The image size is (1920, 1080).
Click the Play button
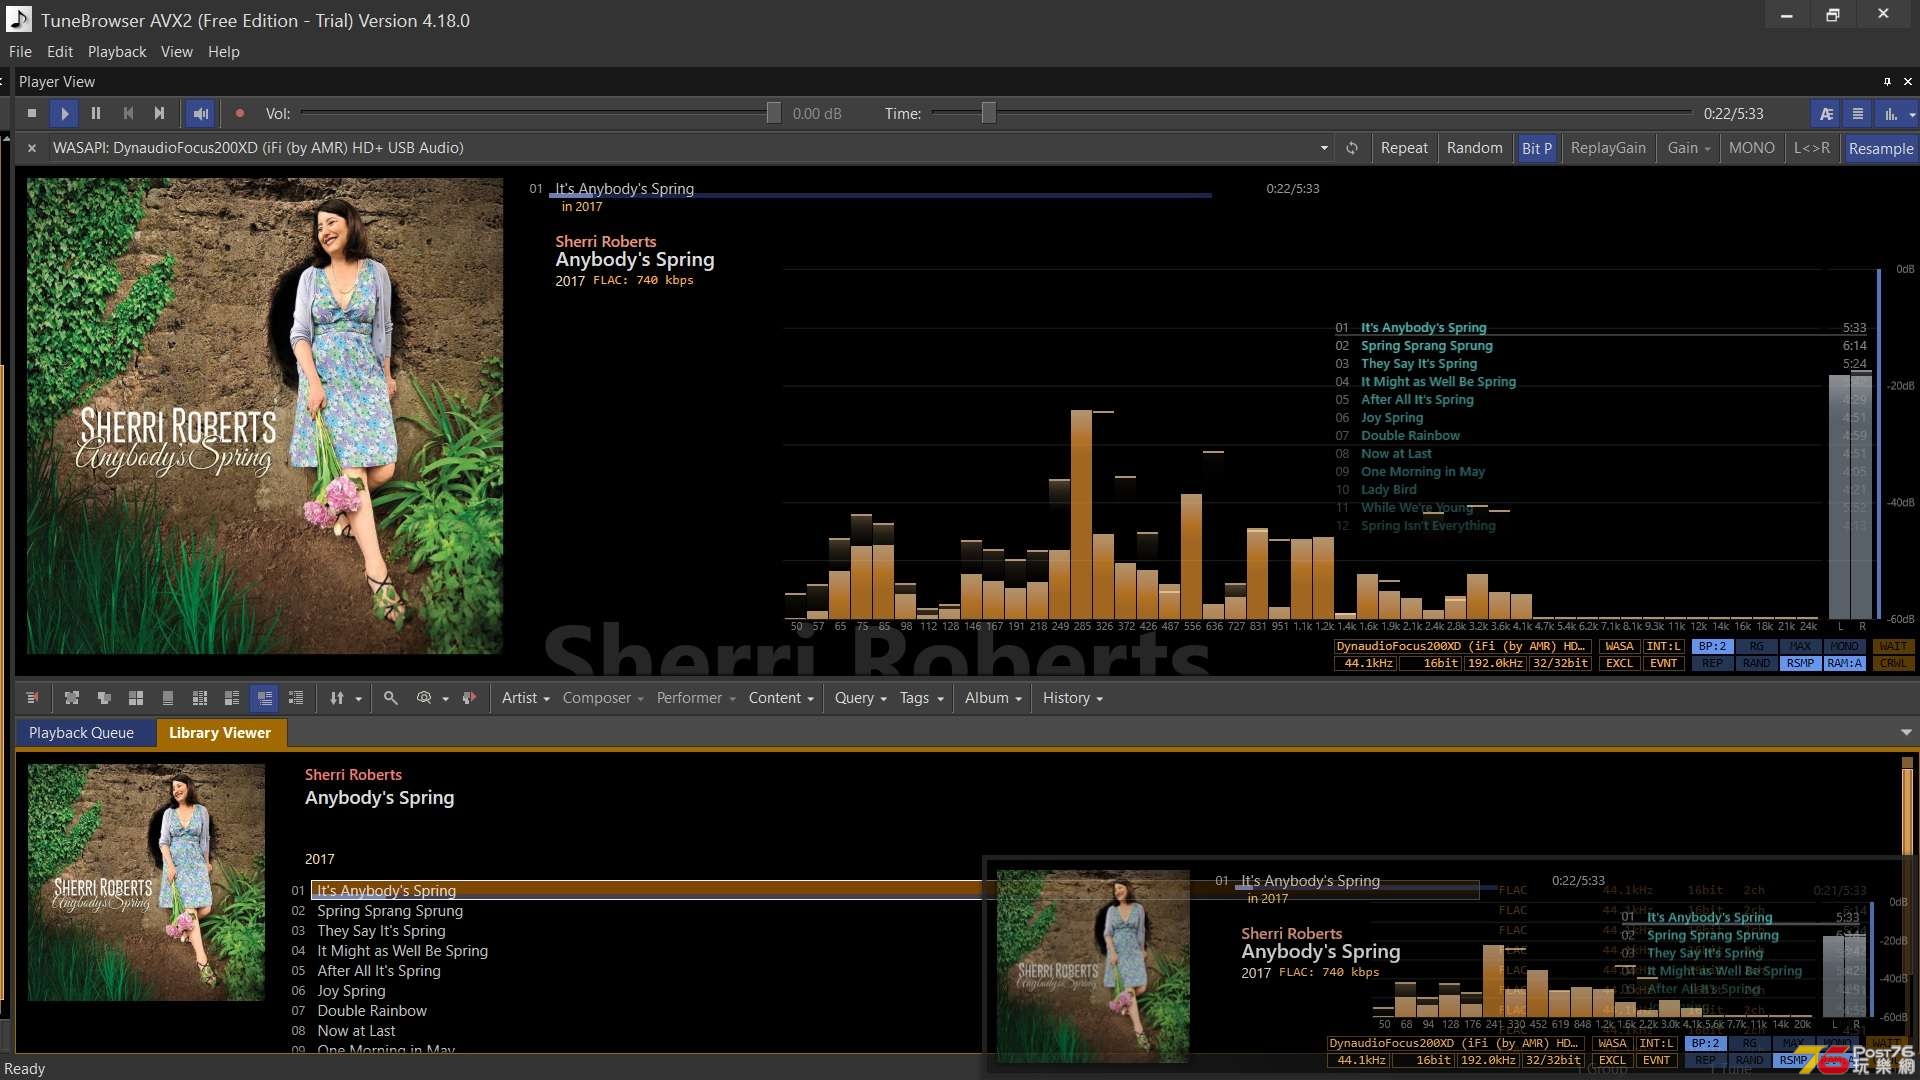(x=64, y=114)
